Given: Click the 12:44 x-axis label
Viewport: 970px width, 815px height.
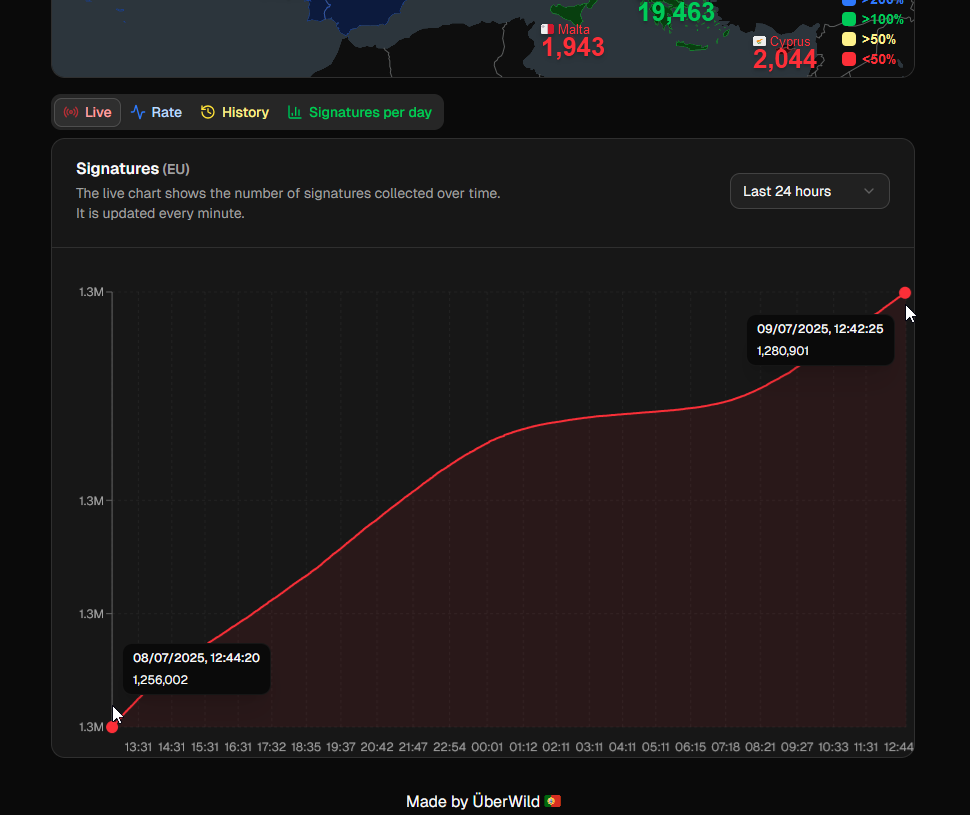Looking at the screenshot, I should tap(899, 747).
